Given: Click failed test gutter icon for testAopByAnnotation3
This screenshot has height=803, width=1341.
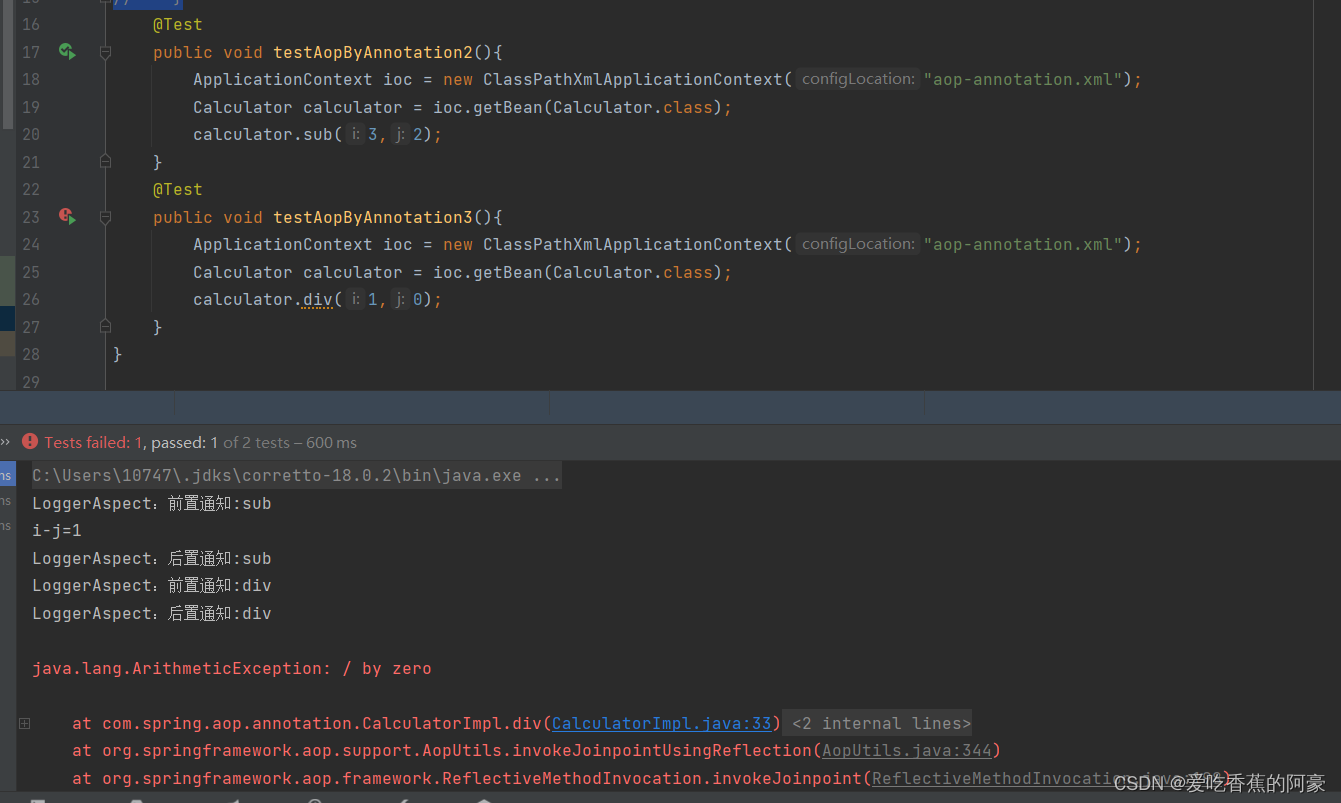Looking at the screenshot, I should tap(67, 216).
